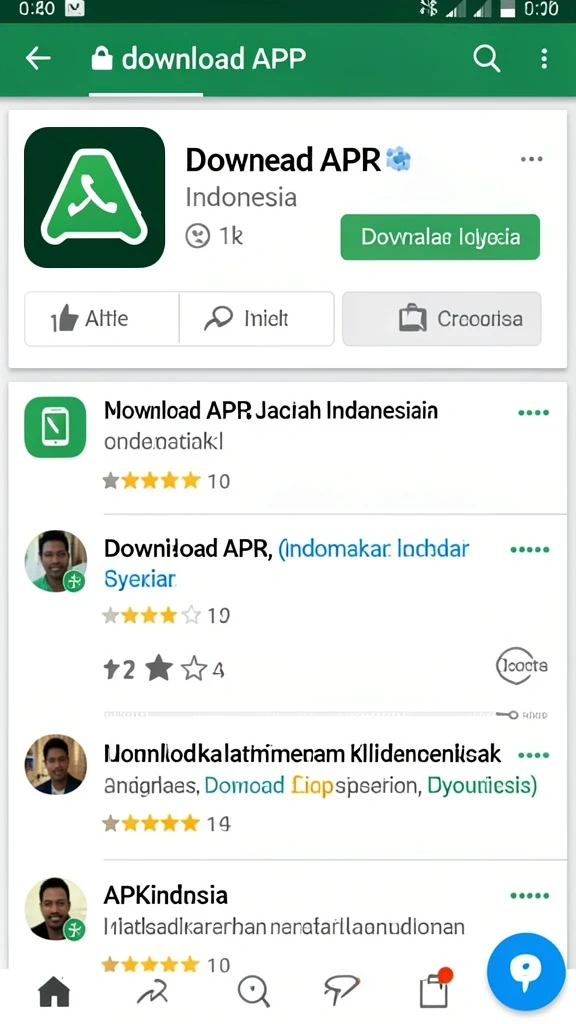Go back with the header arrow
This screenshot has height=1024, width=576.
(38, 59)
